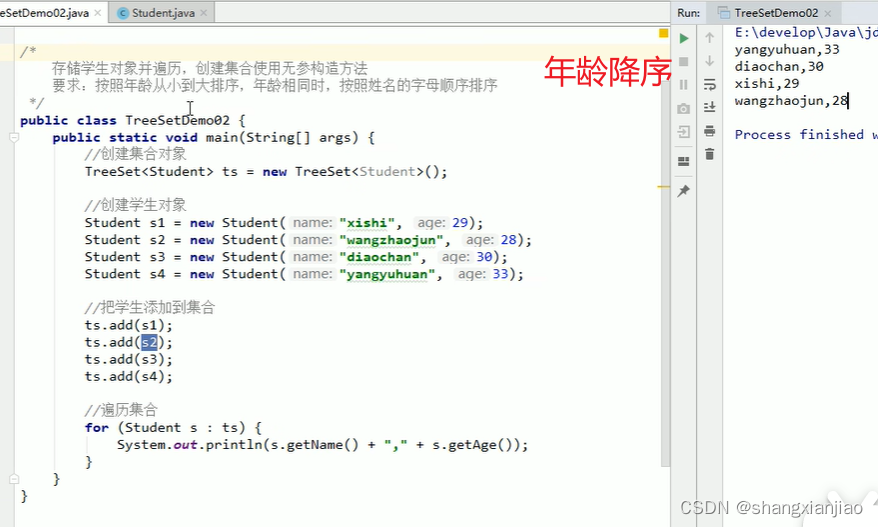878x527 pixels.
Task: Click the selected s2 in ts.add
Action: [149, 342]
